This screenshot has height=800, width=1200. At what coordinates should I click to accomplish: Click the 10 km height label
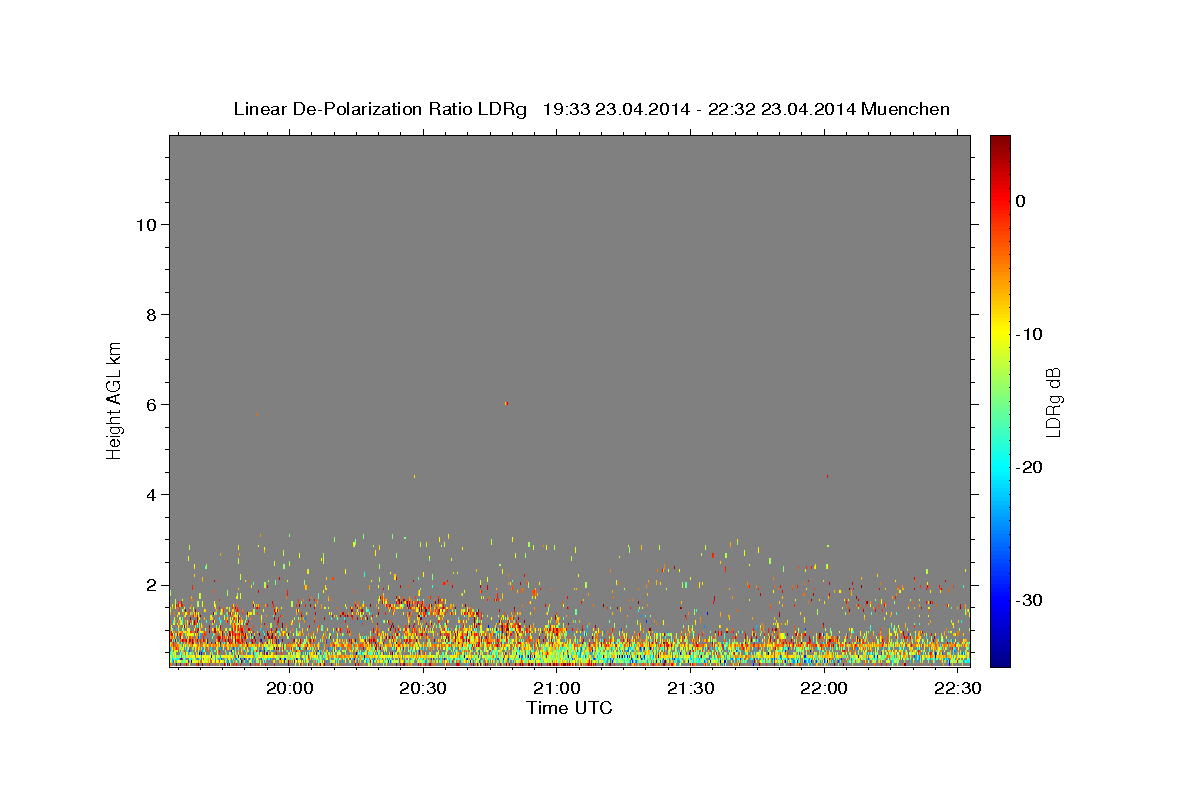tap(144, 224)
